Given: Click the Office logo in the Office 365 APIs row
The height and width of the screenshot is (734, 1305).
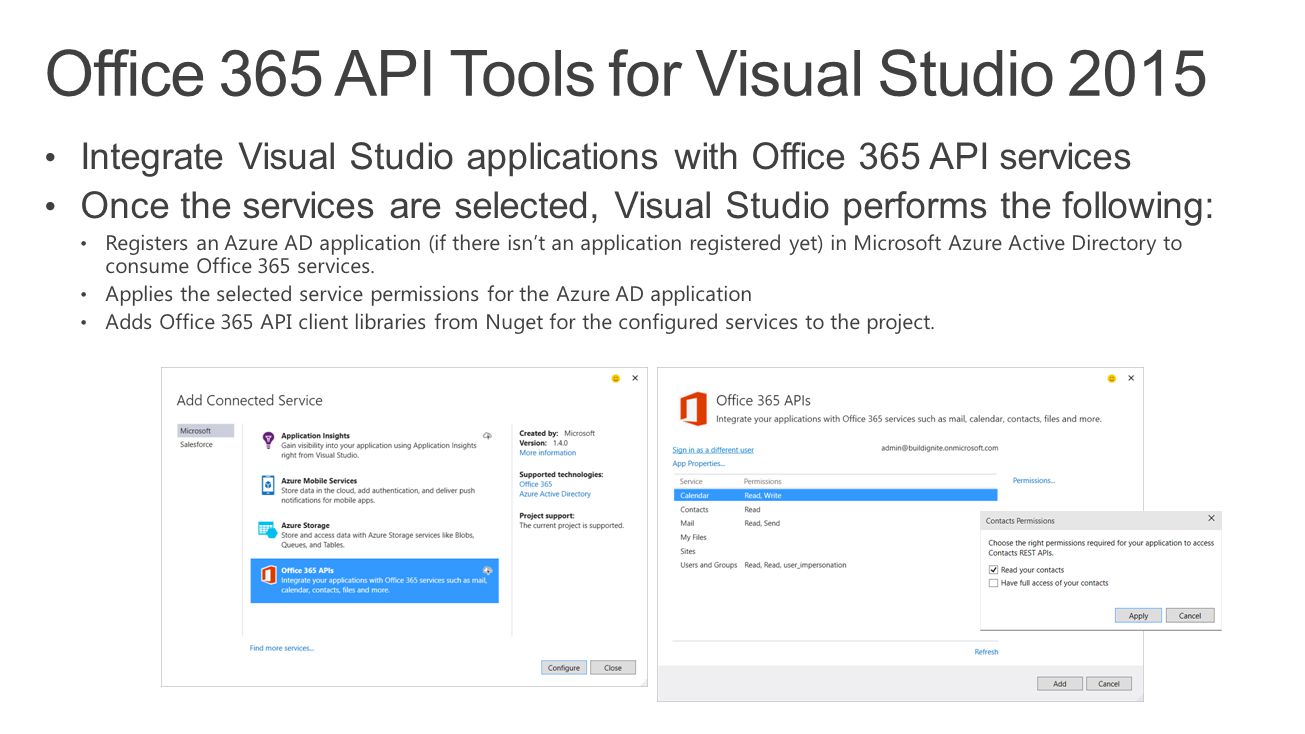Looking at the screenshot, I should (x=268, y=575).
